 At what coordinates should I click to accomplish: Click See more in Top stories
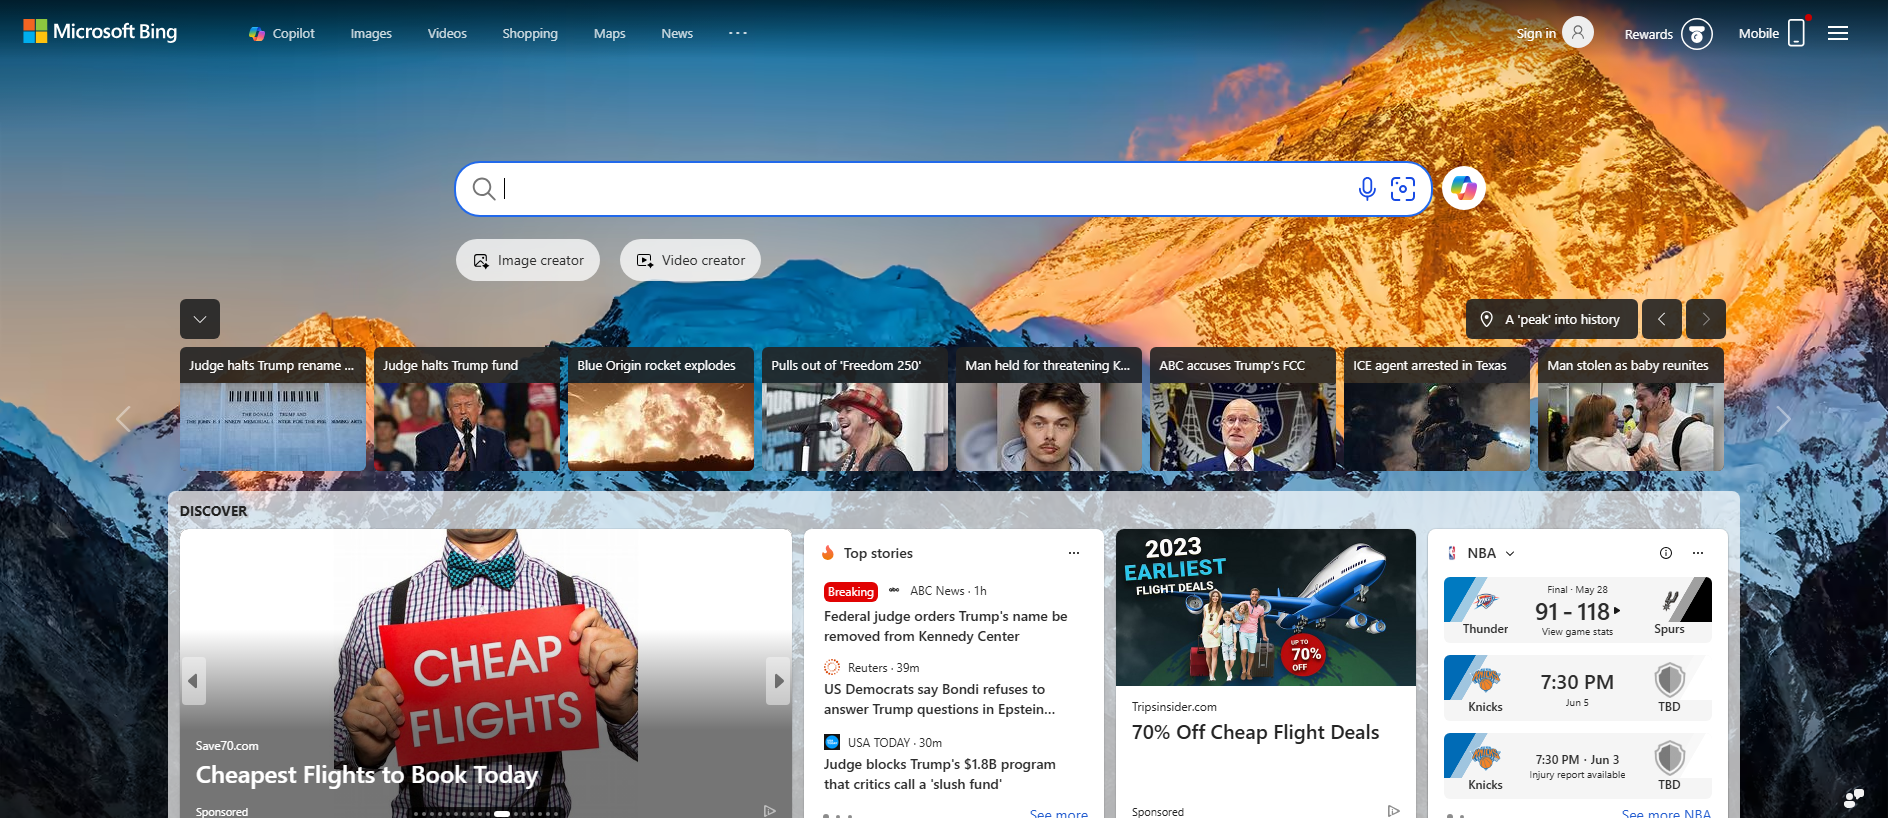click(x=1059, y=813)
